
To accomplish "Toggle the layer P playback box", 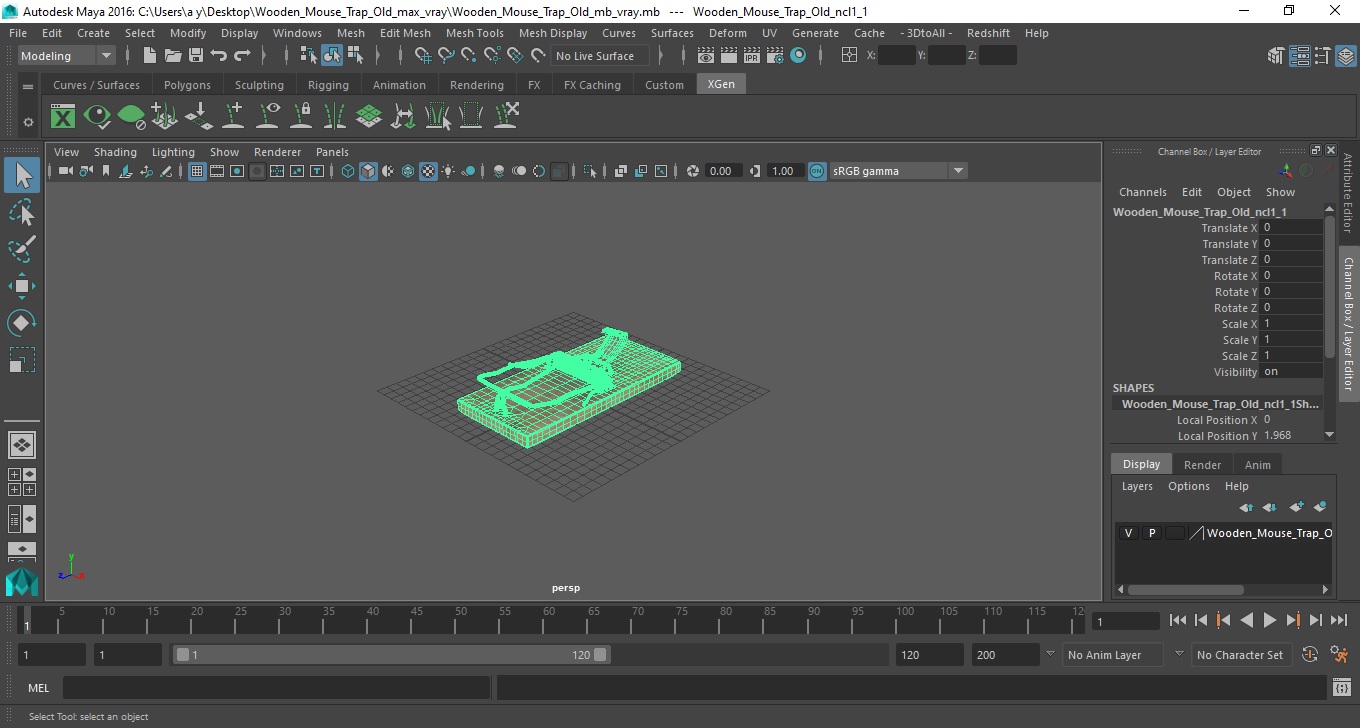I will (x=1151, y=533).
